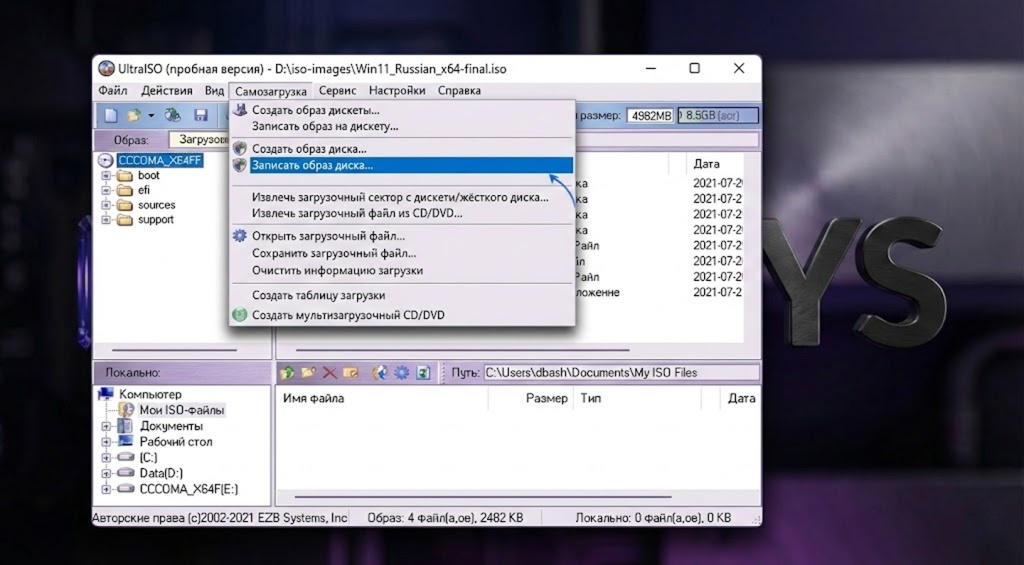1024x565 pixels.
Task: Click the Save floppy disk toolbar icon
Action: click(200, 115)
